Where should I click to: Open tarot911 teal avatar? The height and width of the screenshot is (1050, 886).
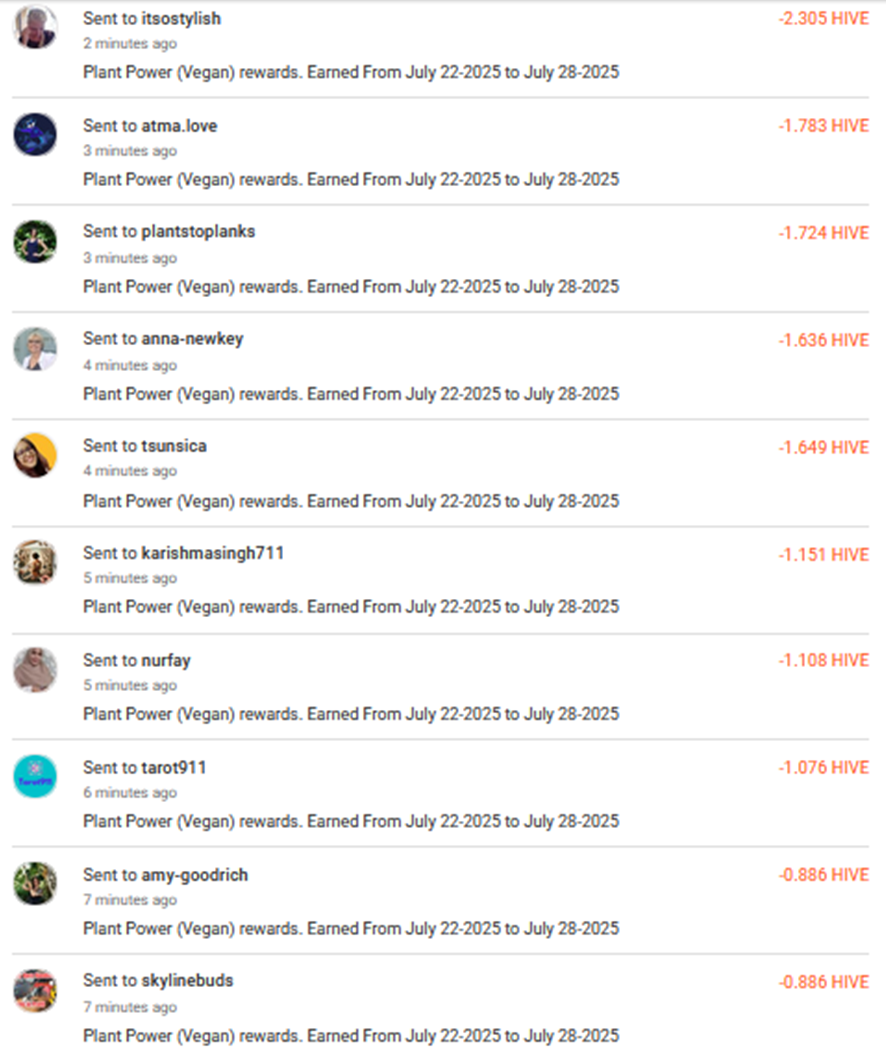pos(35,776)
